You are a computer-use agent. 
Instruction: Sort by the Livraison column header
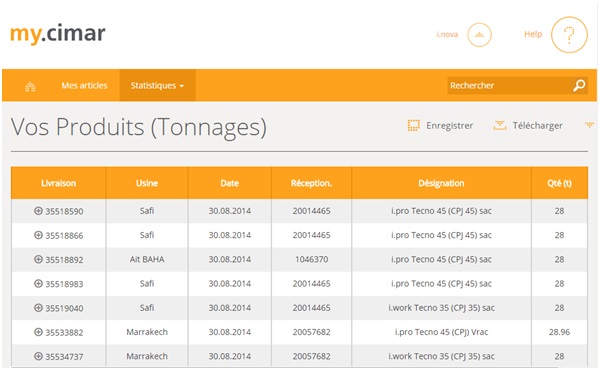[59, 183]
